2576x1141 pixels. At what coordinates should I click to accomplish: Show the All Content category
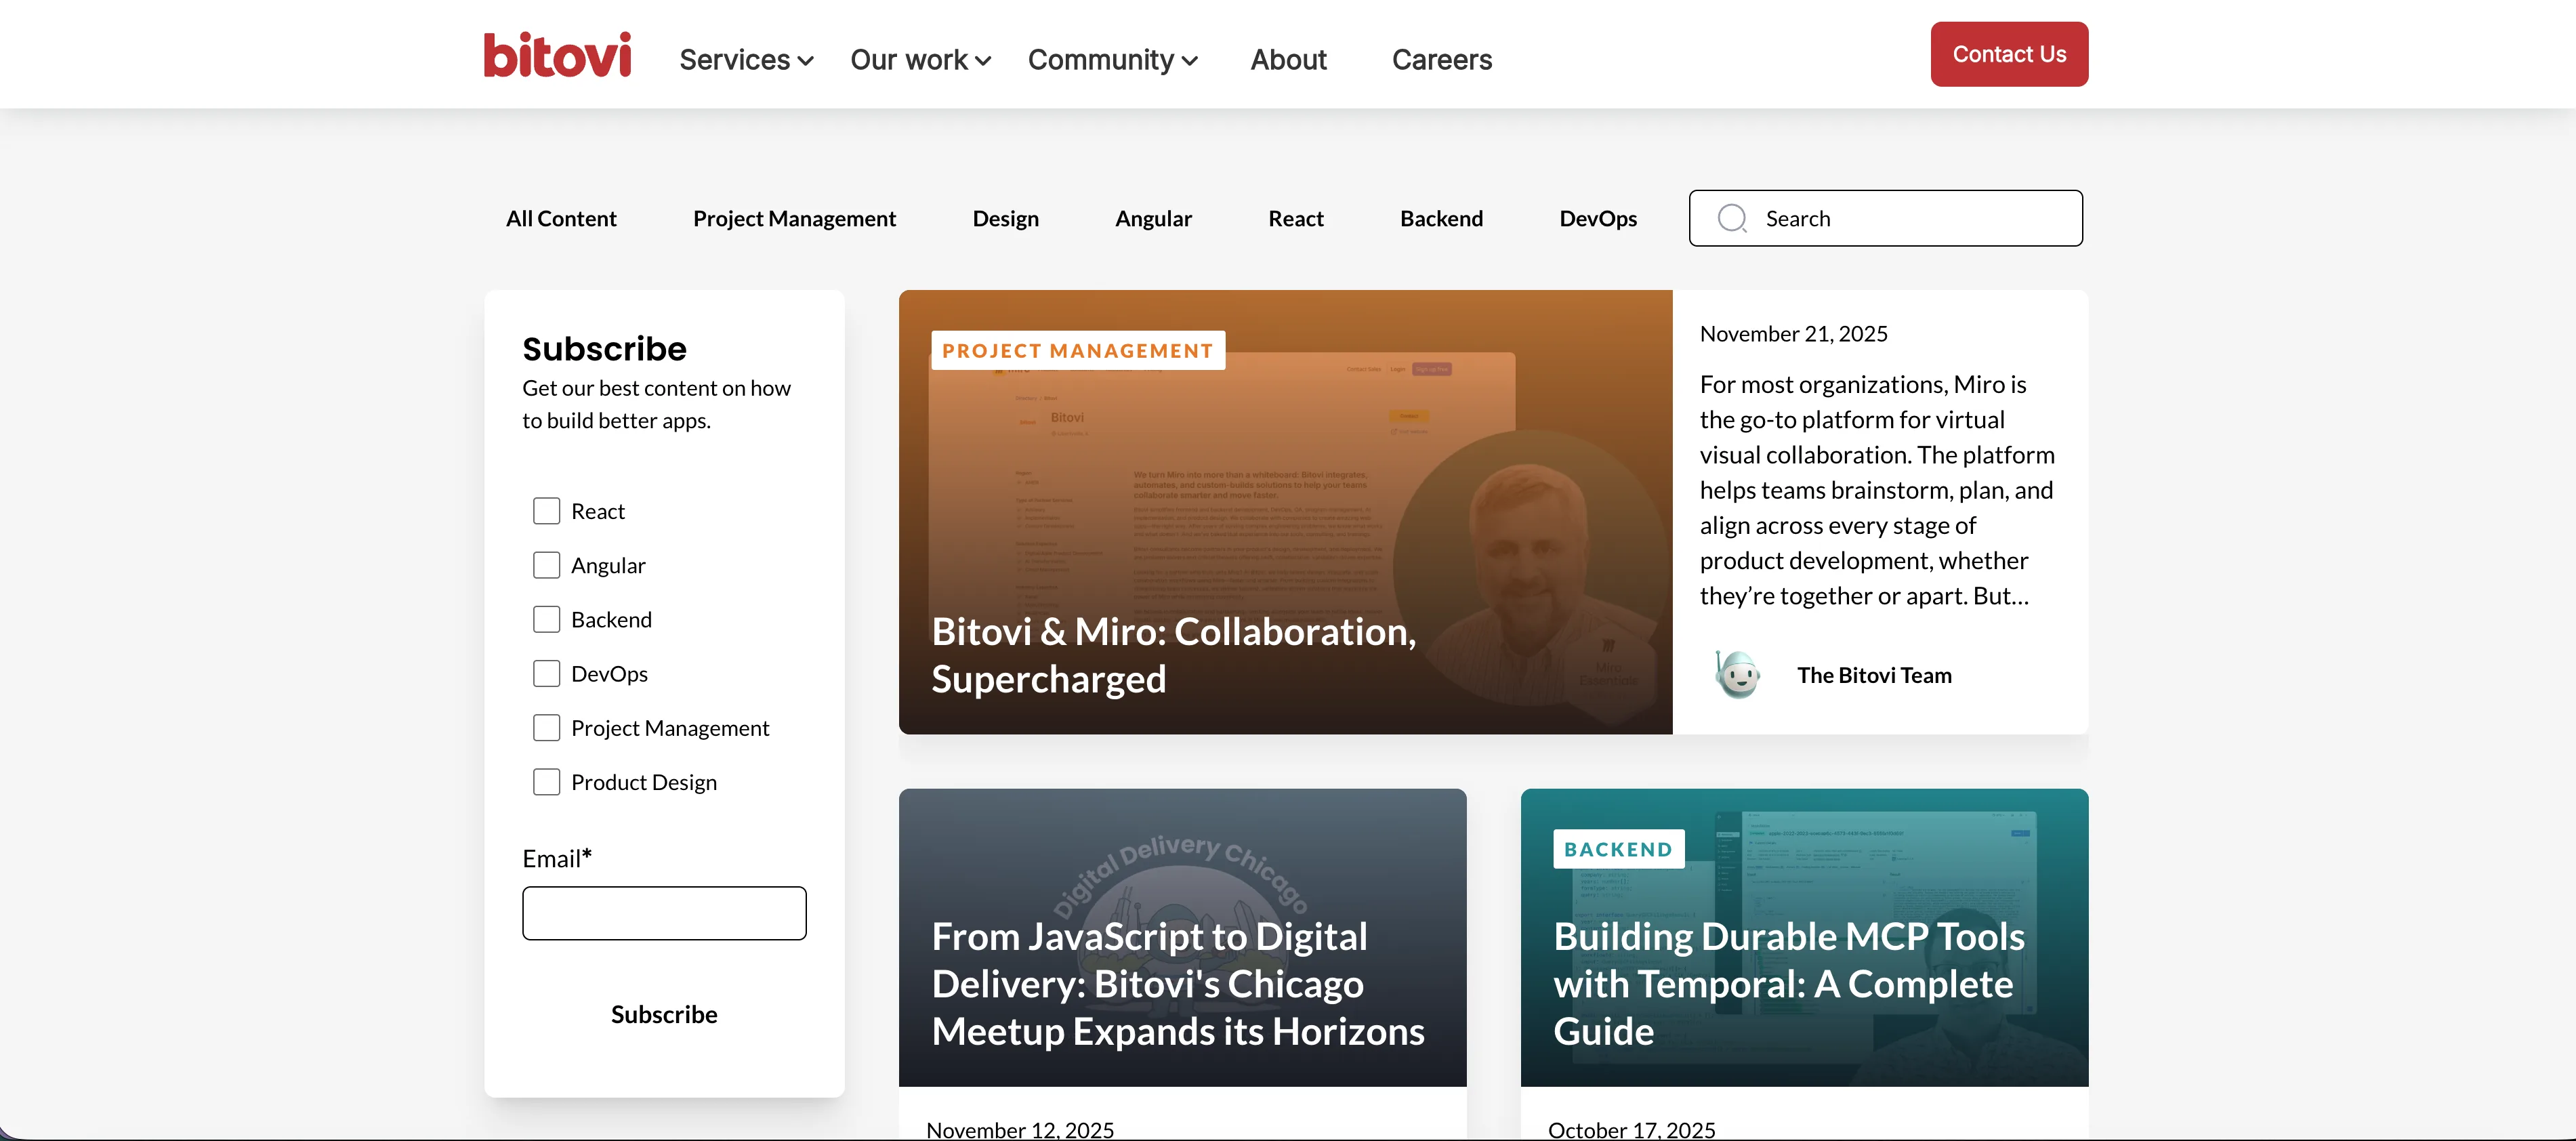tap(561, 218)
